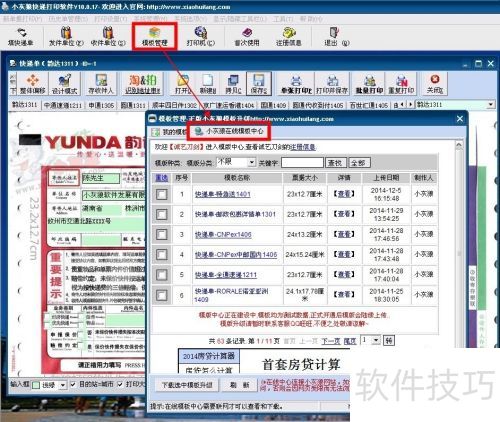
Task: Open 快递单-特急送1401 template link
Action: [x=222, y=194]
